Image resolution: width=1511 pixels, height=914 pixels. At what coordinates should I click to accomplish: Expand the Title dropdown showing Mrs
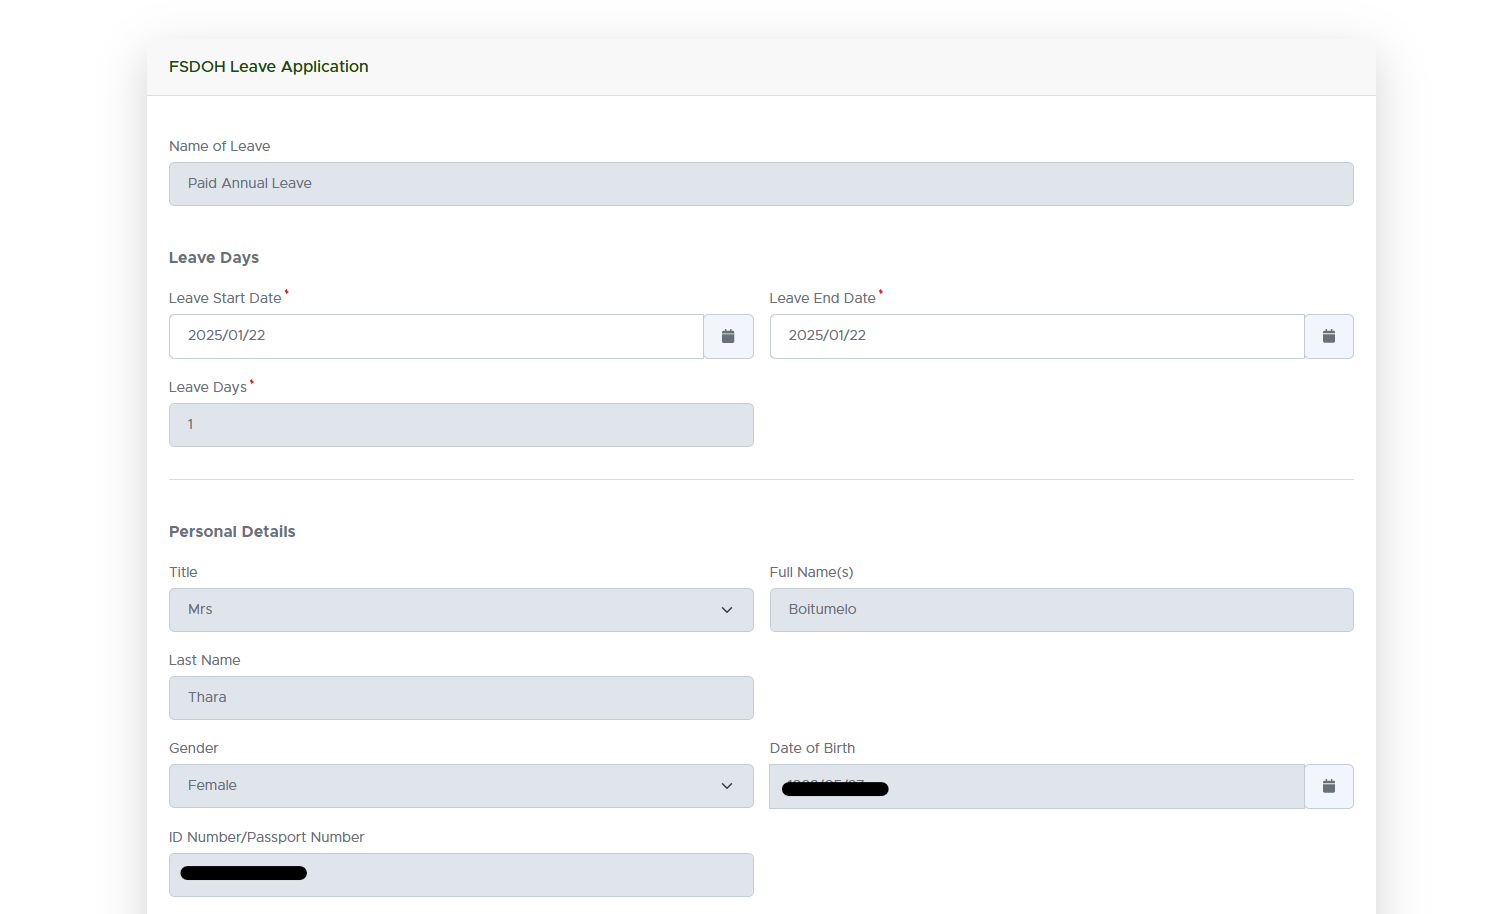[x=461, y=610]
